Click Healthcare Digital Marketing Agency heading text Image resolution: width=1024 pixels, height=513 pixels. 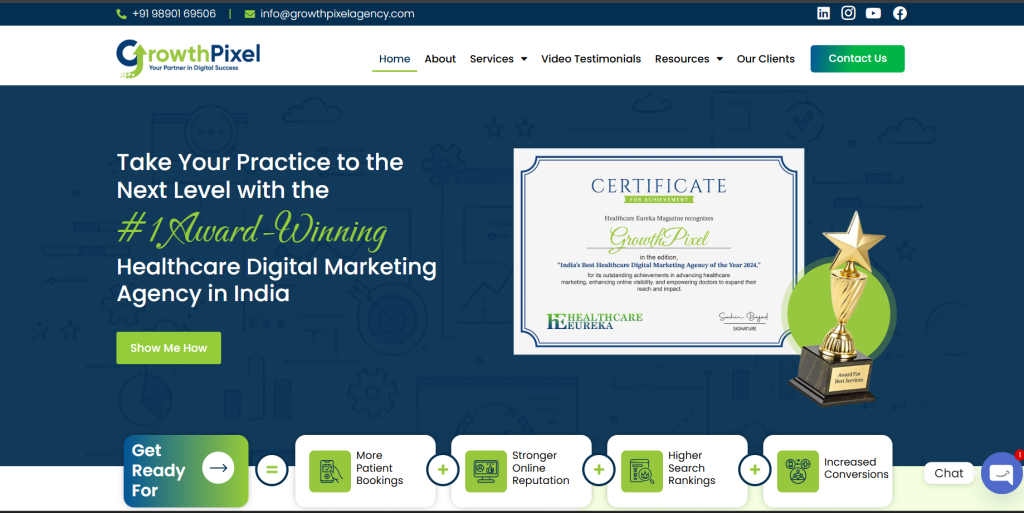click(277, 280)
